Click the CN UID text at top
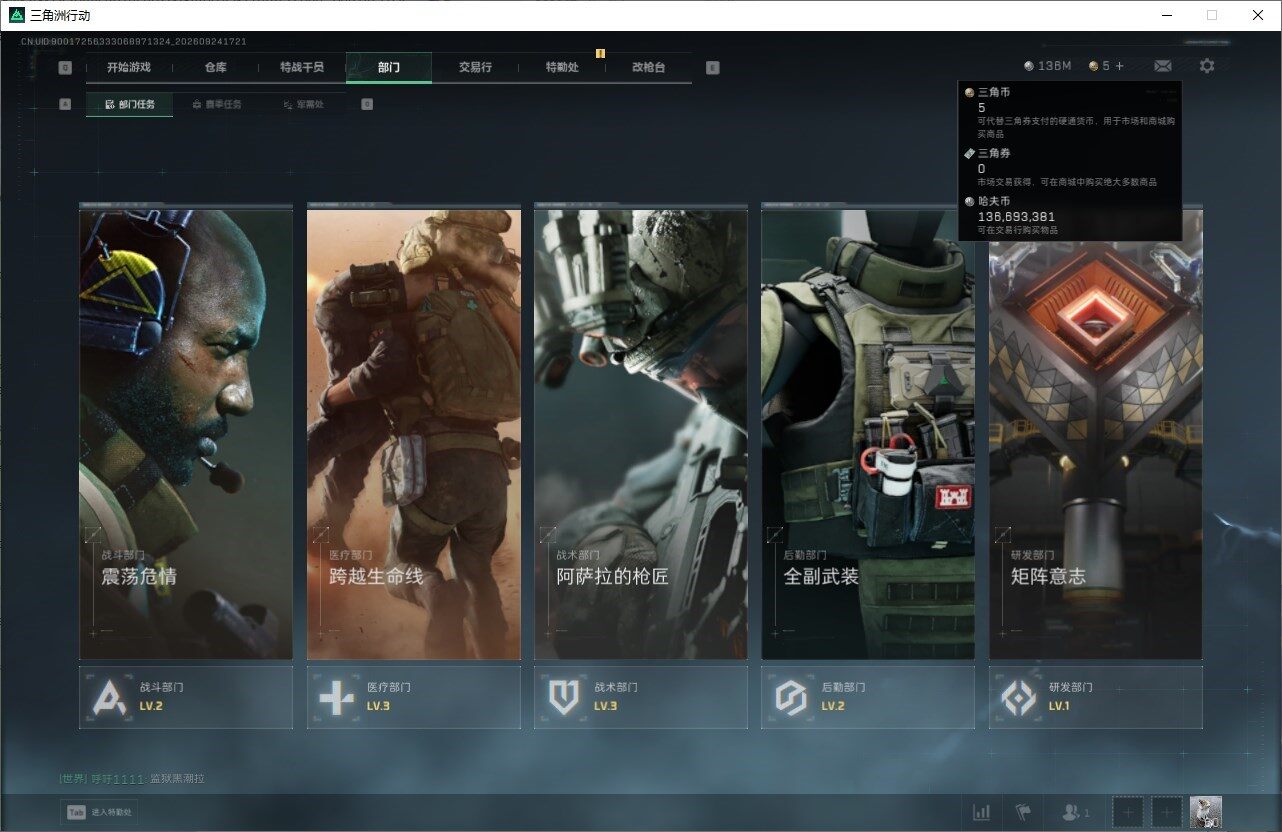The height and width of the screenshot is (832, 1282). click(134, 42)
